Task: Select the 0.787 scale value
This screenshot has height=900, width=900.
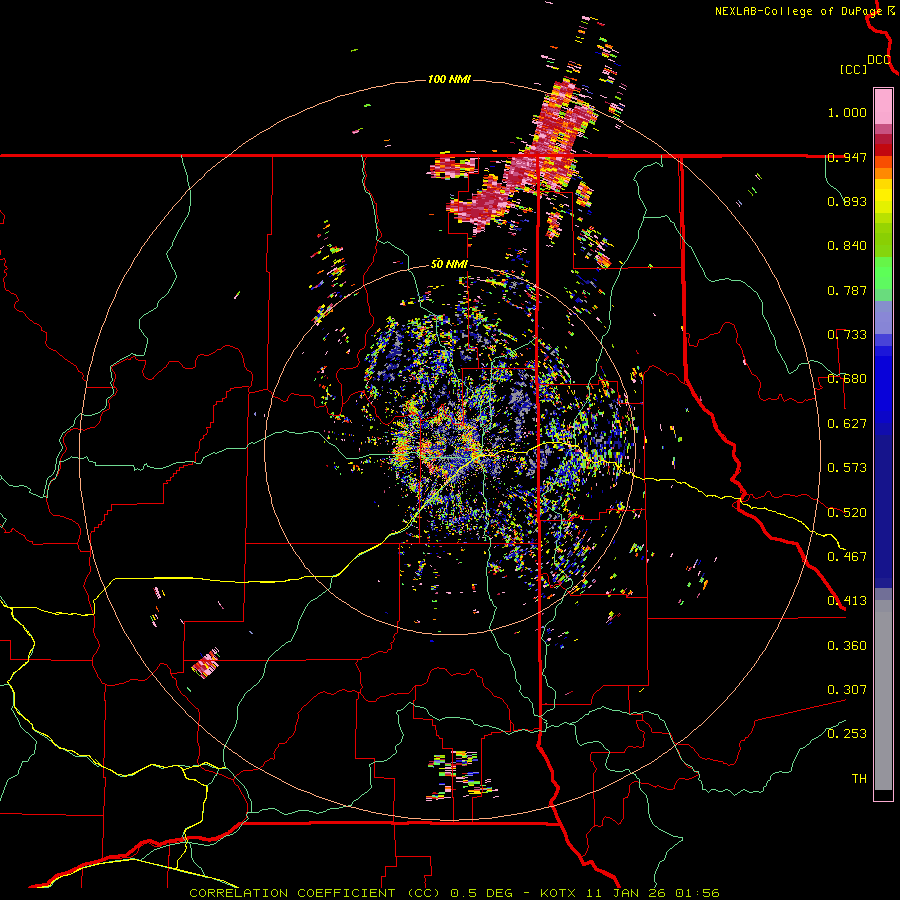Action: (847, 290)
